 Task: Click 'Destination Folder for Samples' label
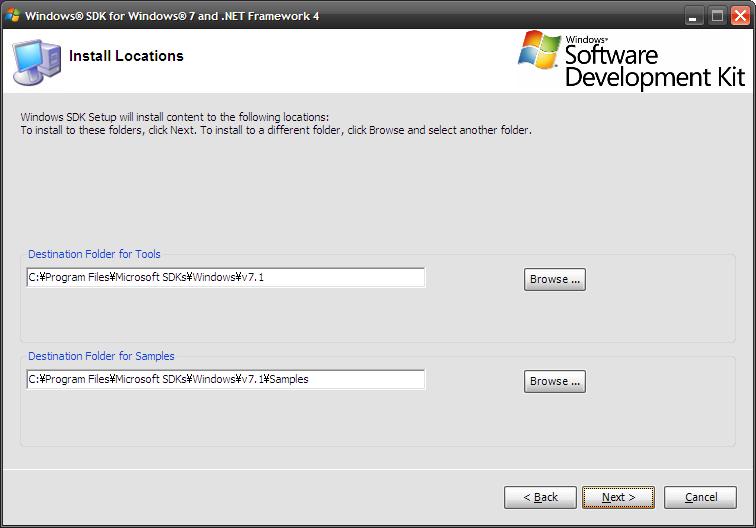click(101, 356)
